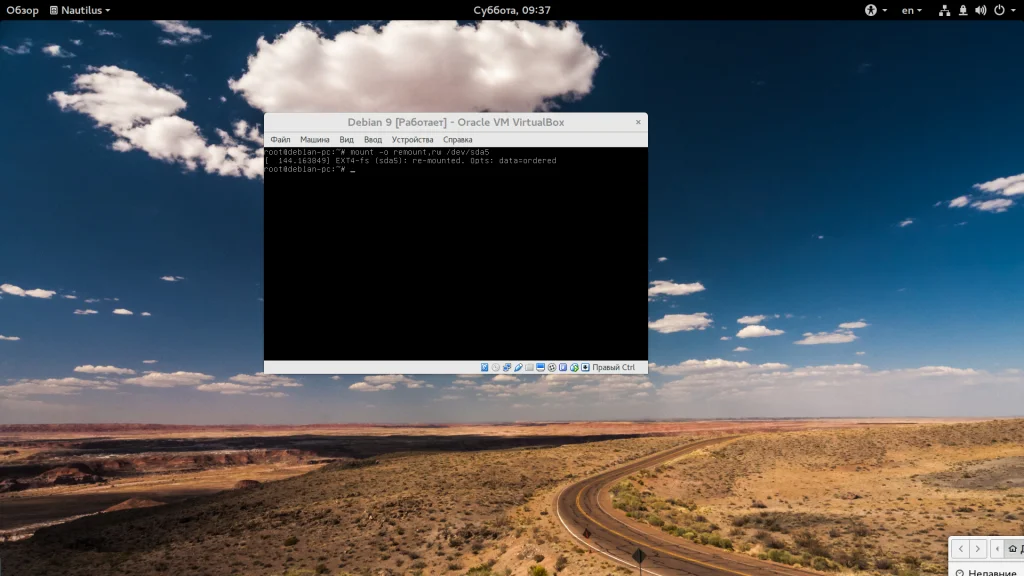Expand the accessibility menu in top bar
This screenshot has height=576, width=1024.
[x=876, y=10]
